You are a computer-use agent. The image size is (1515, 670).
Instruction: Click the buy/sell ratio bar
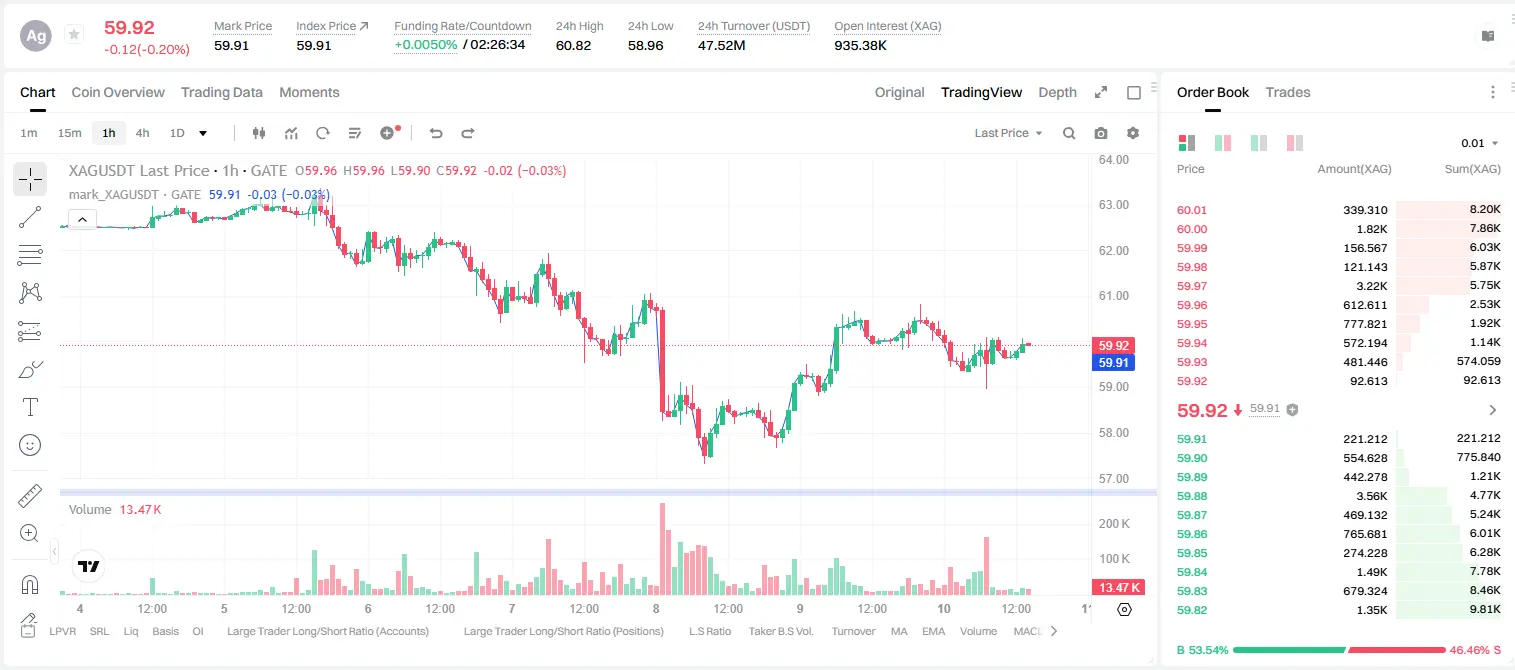pos(1339,650)
